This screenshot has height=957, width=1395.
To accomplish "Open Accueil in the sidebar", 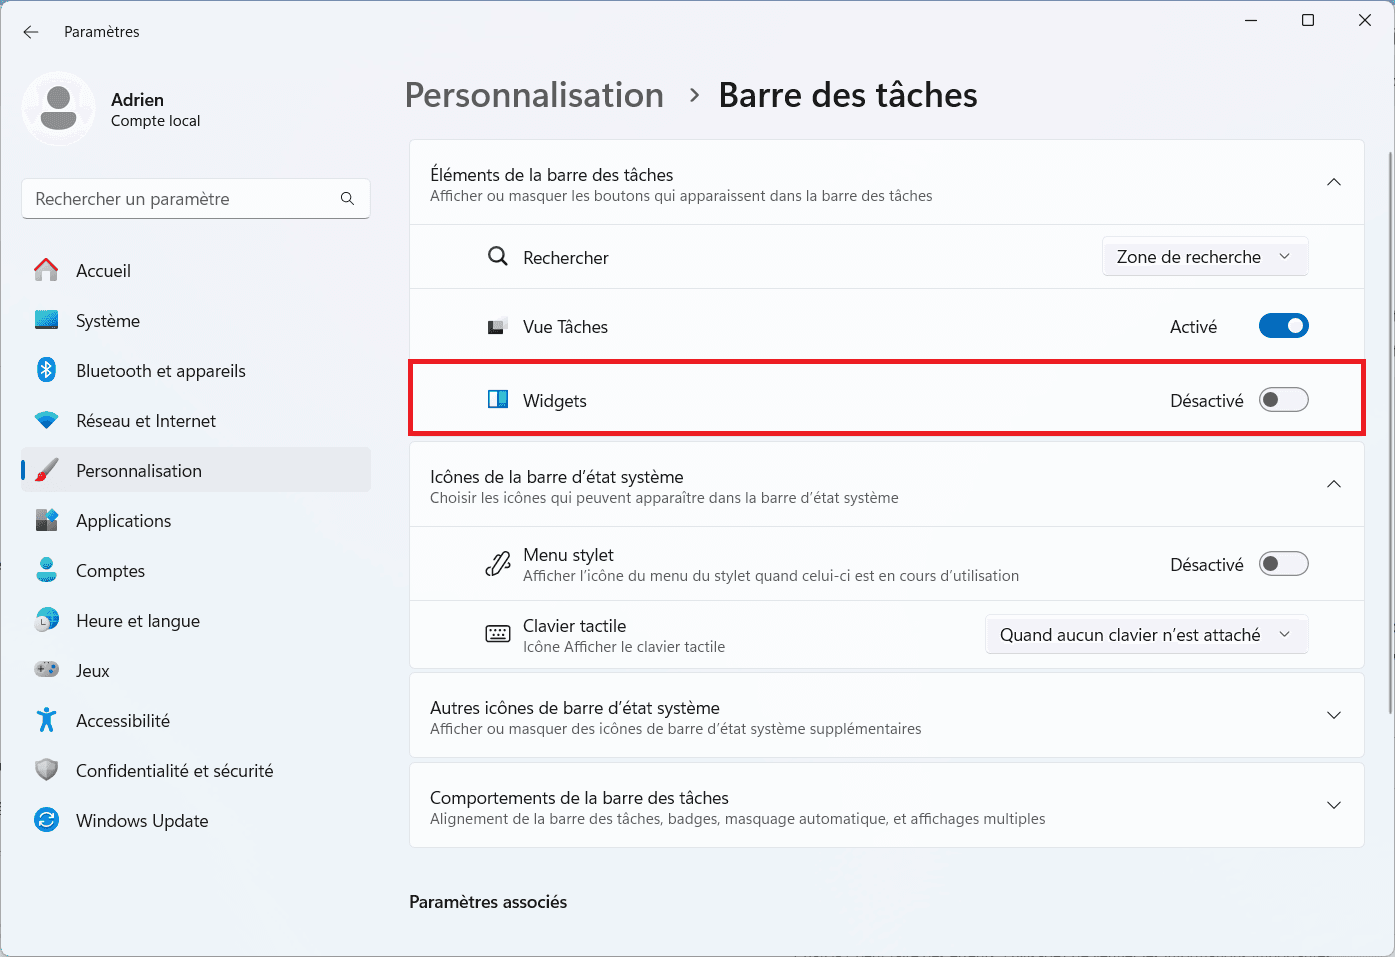I will click(196, 270).
